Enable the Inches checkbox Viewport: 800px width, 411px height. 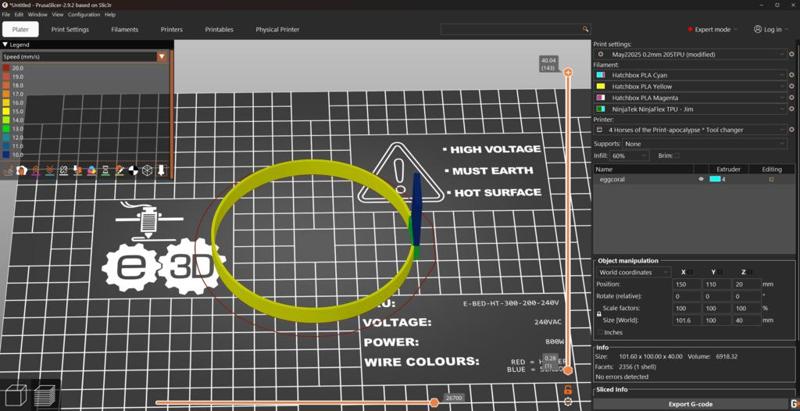pos(600,332)
